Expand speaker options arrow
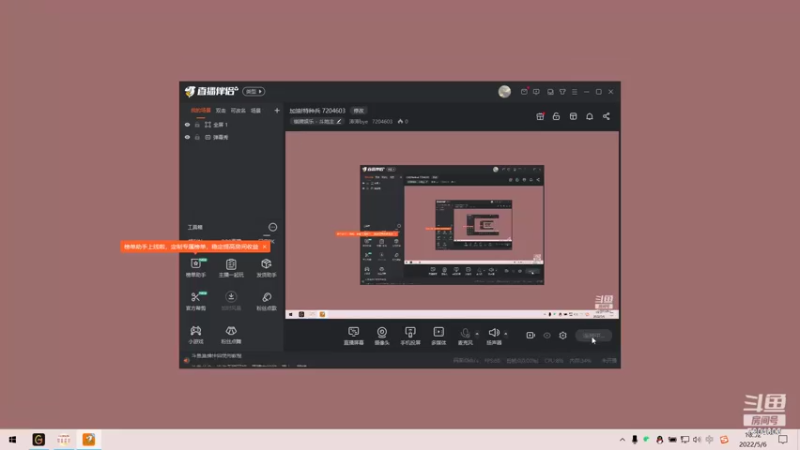 click(506, 334)
